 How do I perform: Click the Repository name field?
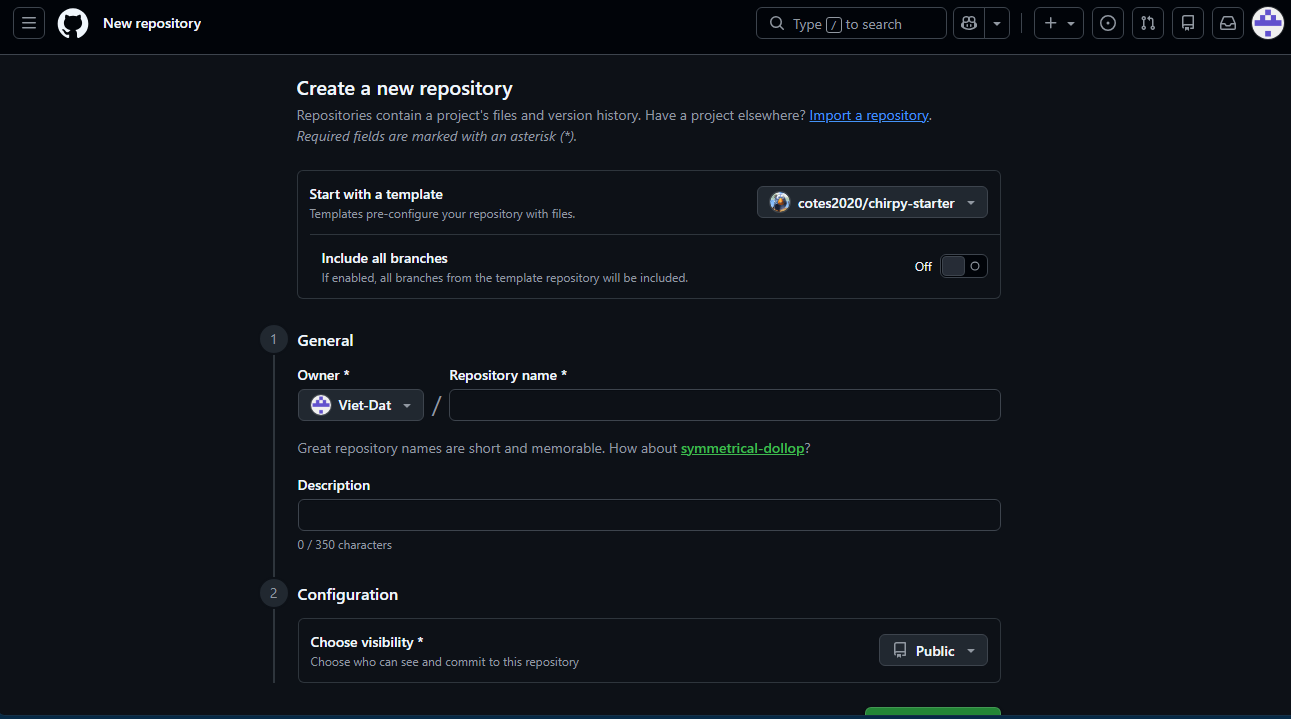pos(725,405)
